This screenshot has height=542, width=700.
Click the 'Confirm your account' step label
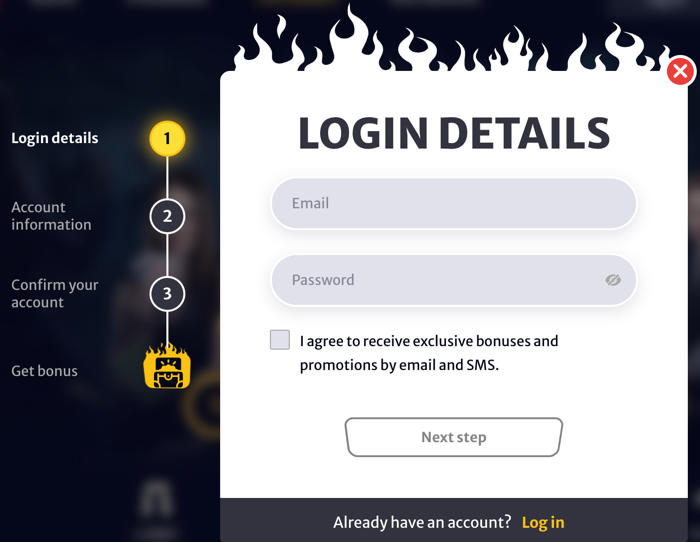(x=54, y=293)
